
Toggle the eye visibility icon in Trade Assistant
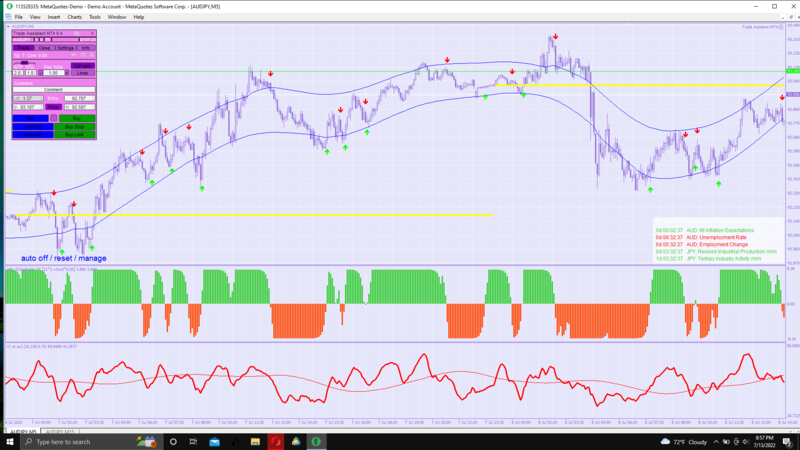point(73,55)
